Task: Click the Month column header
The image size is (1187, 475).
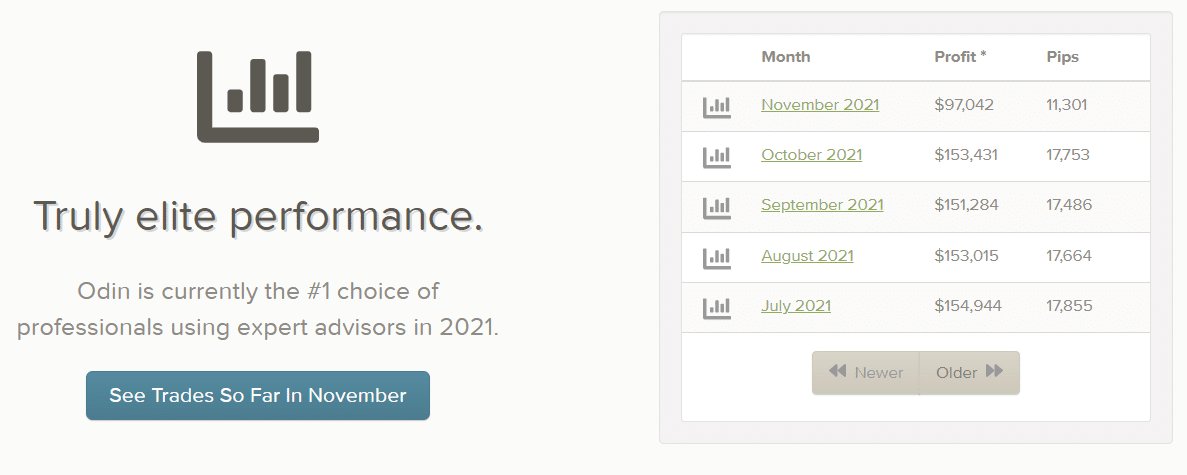Action: click(786, 57)
